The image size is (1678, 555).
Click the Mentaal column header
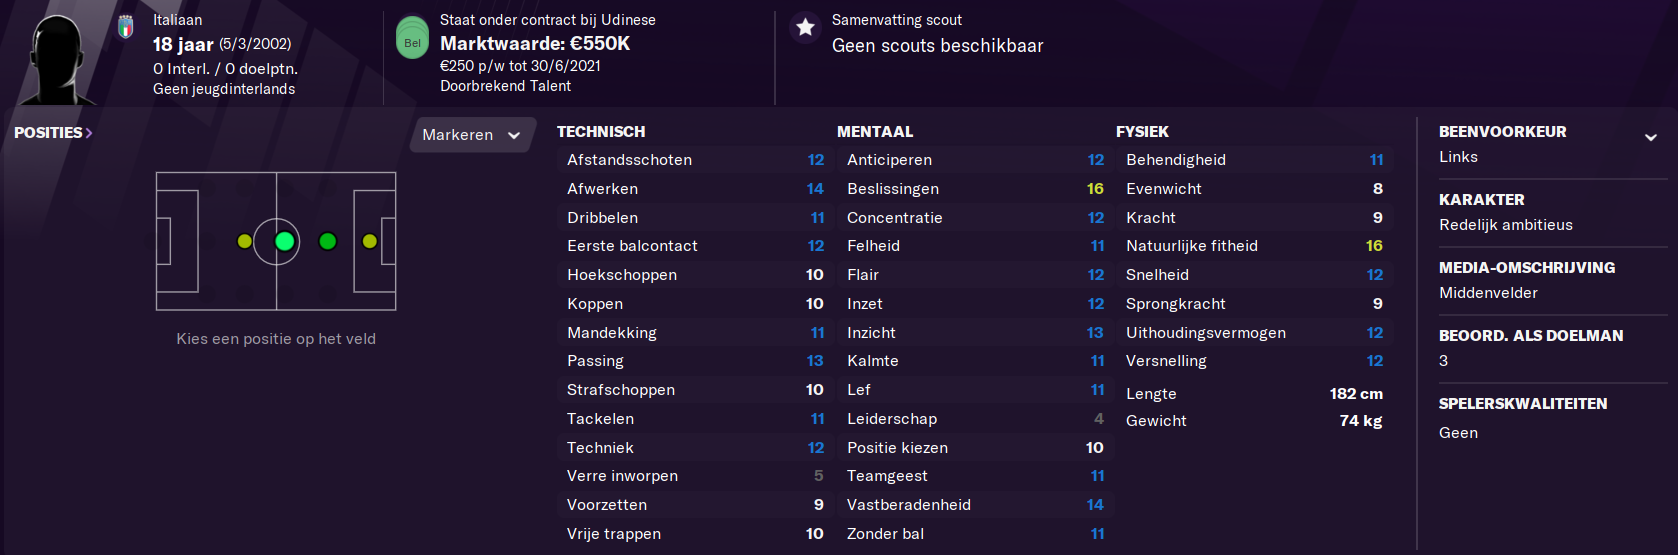coord(875,131)
